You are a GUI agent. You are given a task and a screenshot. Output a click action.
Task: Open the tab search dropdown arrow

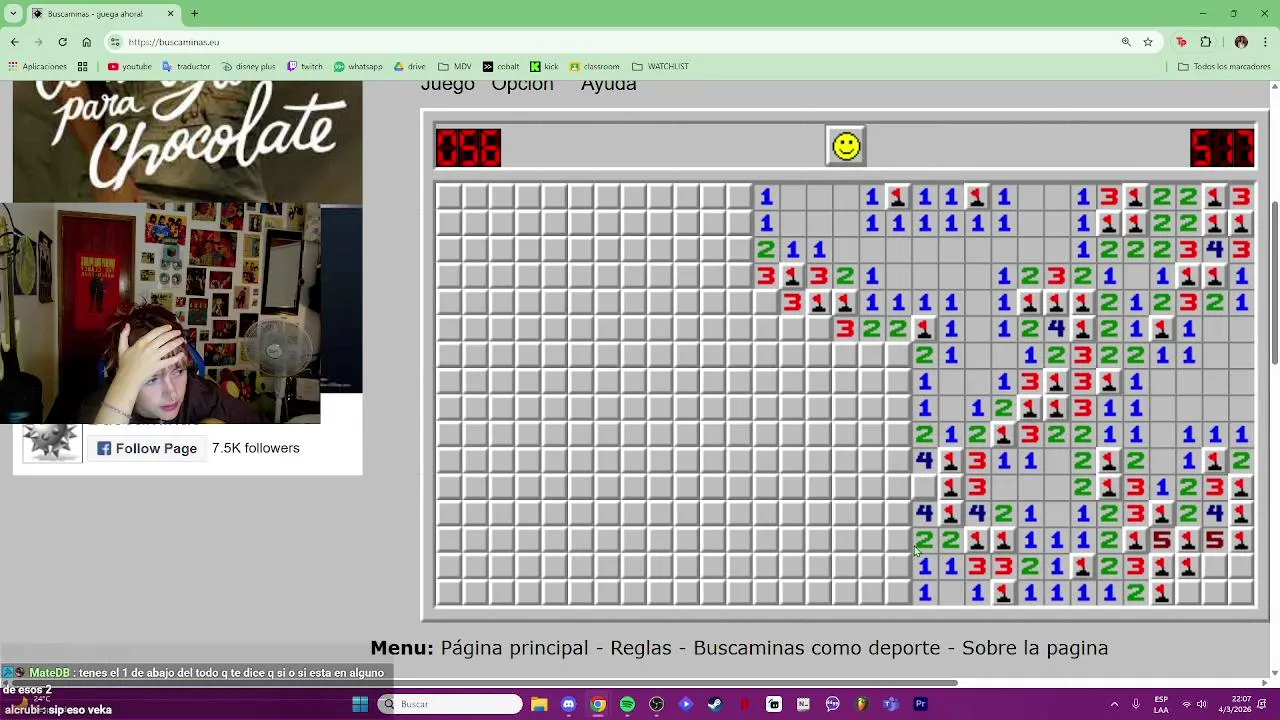pos(14,14)
